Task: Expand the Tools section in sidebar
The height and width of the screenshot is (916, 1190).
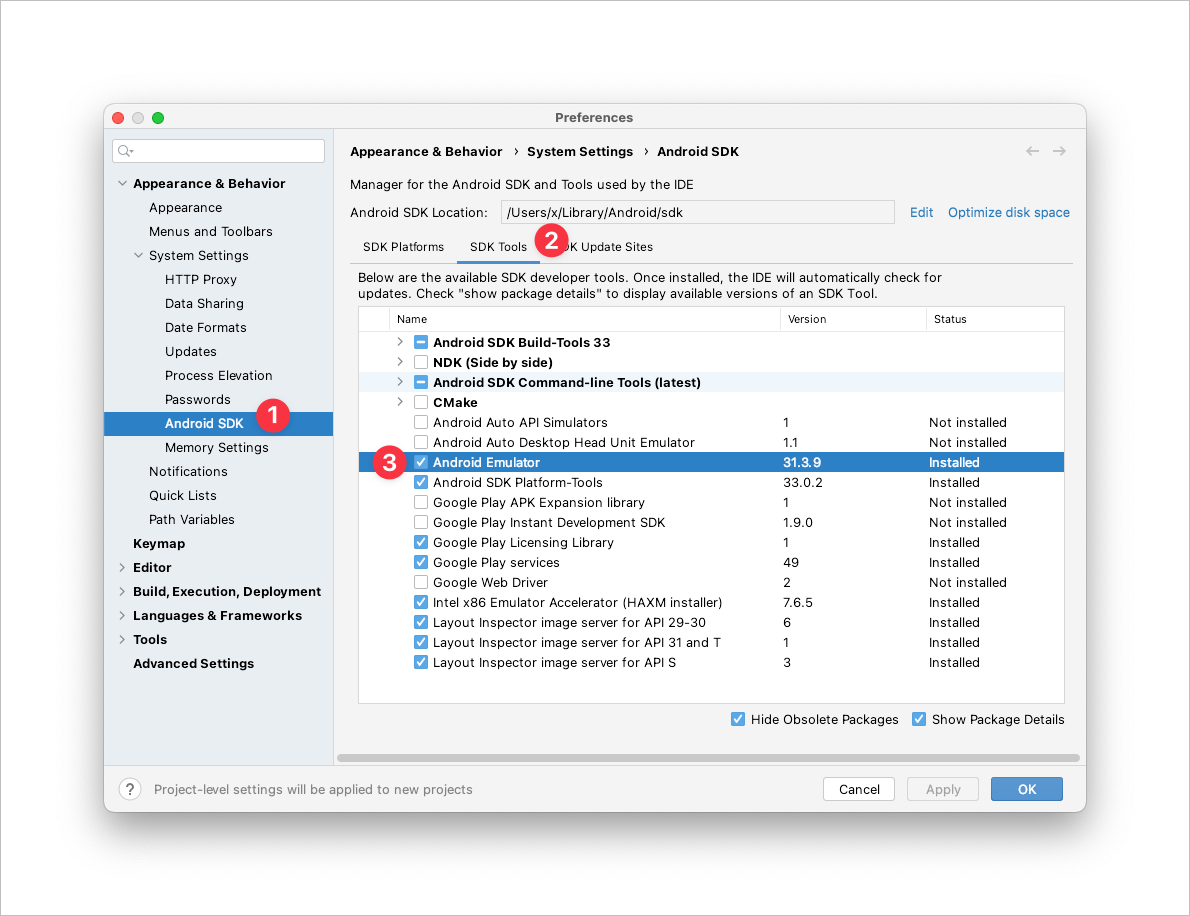Action: 122,640
